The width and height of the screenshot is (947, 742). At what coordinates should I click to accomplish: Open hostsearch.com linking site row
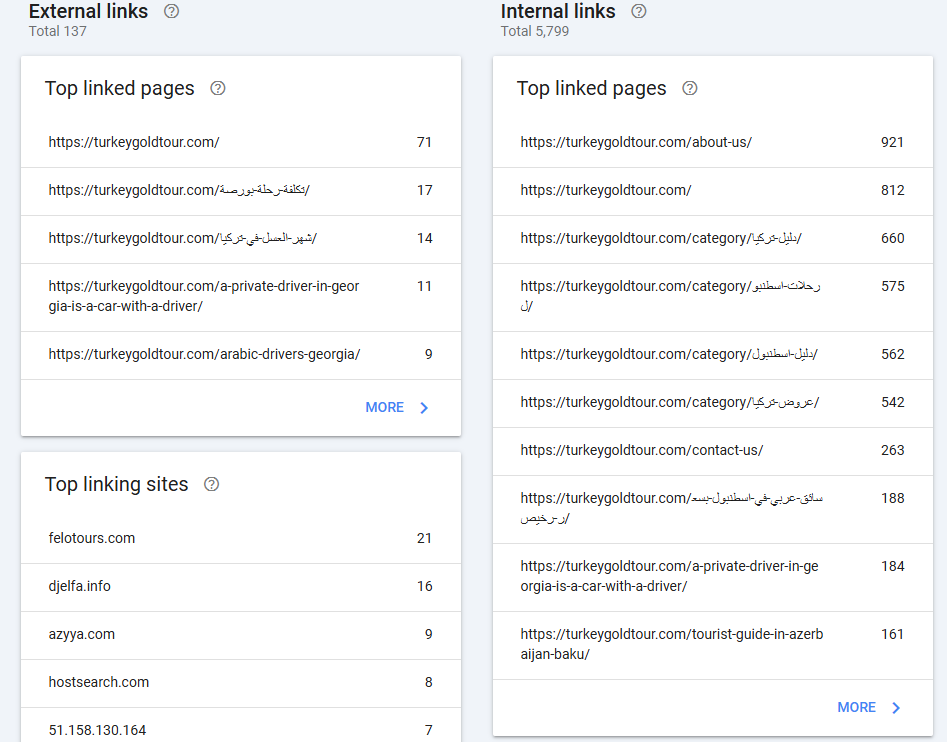[x=241, y=683]
